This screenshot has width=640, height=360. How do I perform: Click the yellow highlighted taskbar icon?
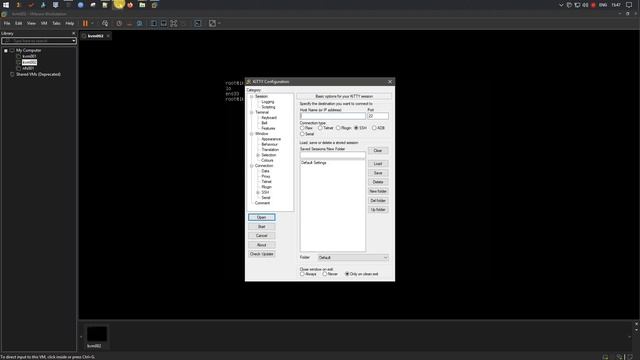[118, 4]
